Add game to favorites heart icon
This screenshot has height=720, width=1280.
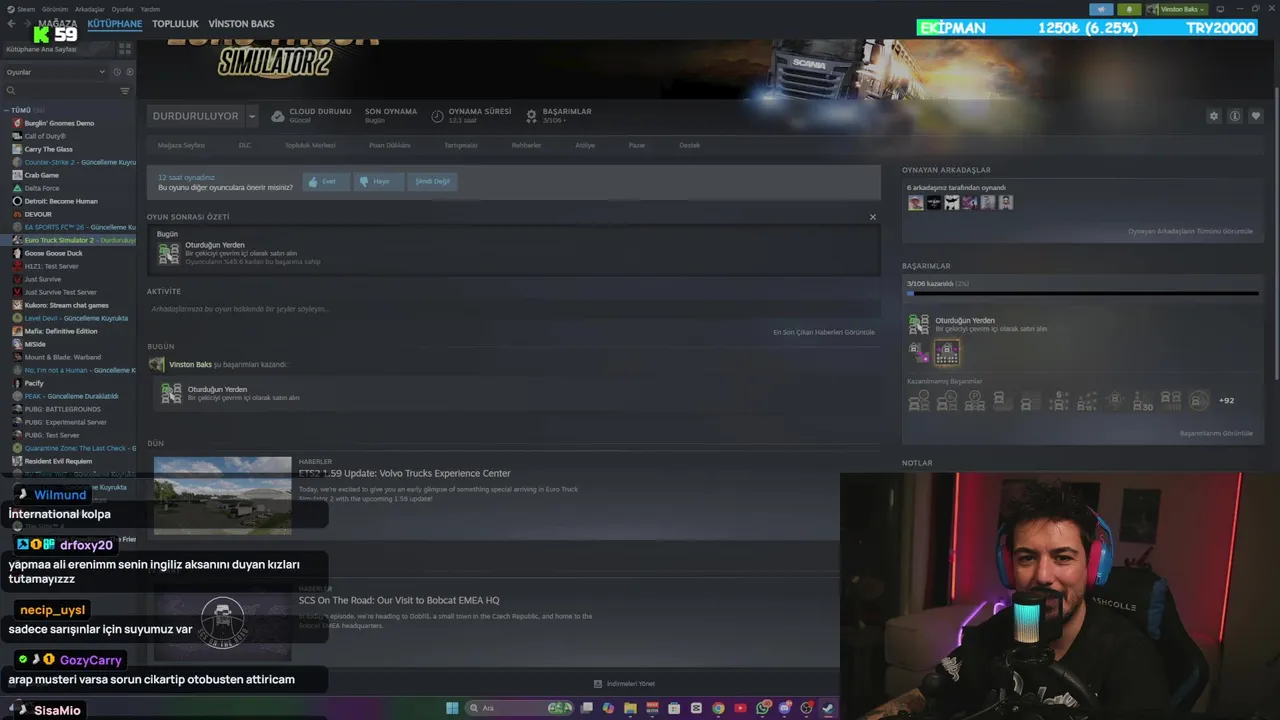pyautogui.click(x=1256, y=116)
